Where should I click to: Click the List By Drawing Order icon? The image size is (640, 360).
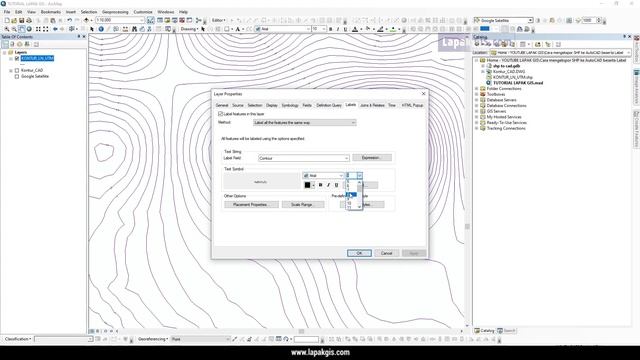[x=5, y=44]
